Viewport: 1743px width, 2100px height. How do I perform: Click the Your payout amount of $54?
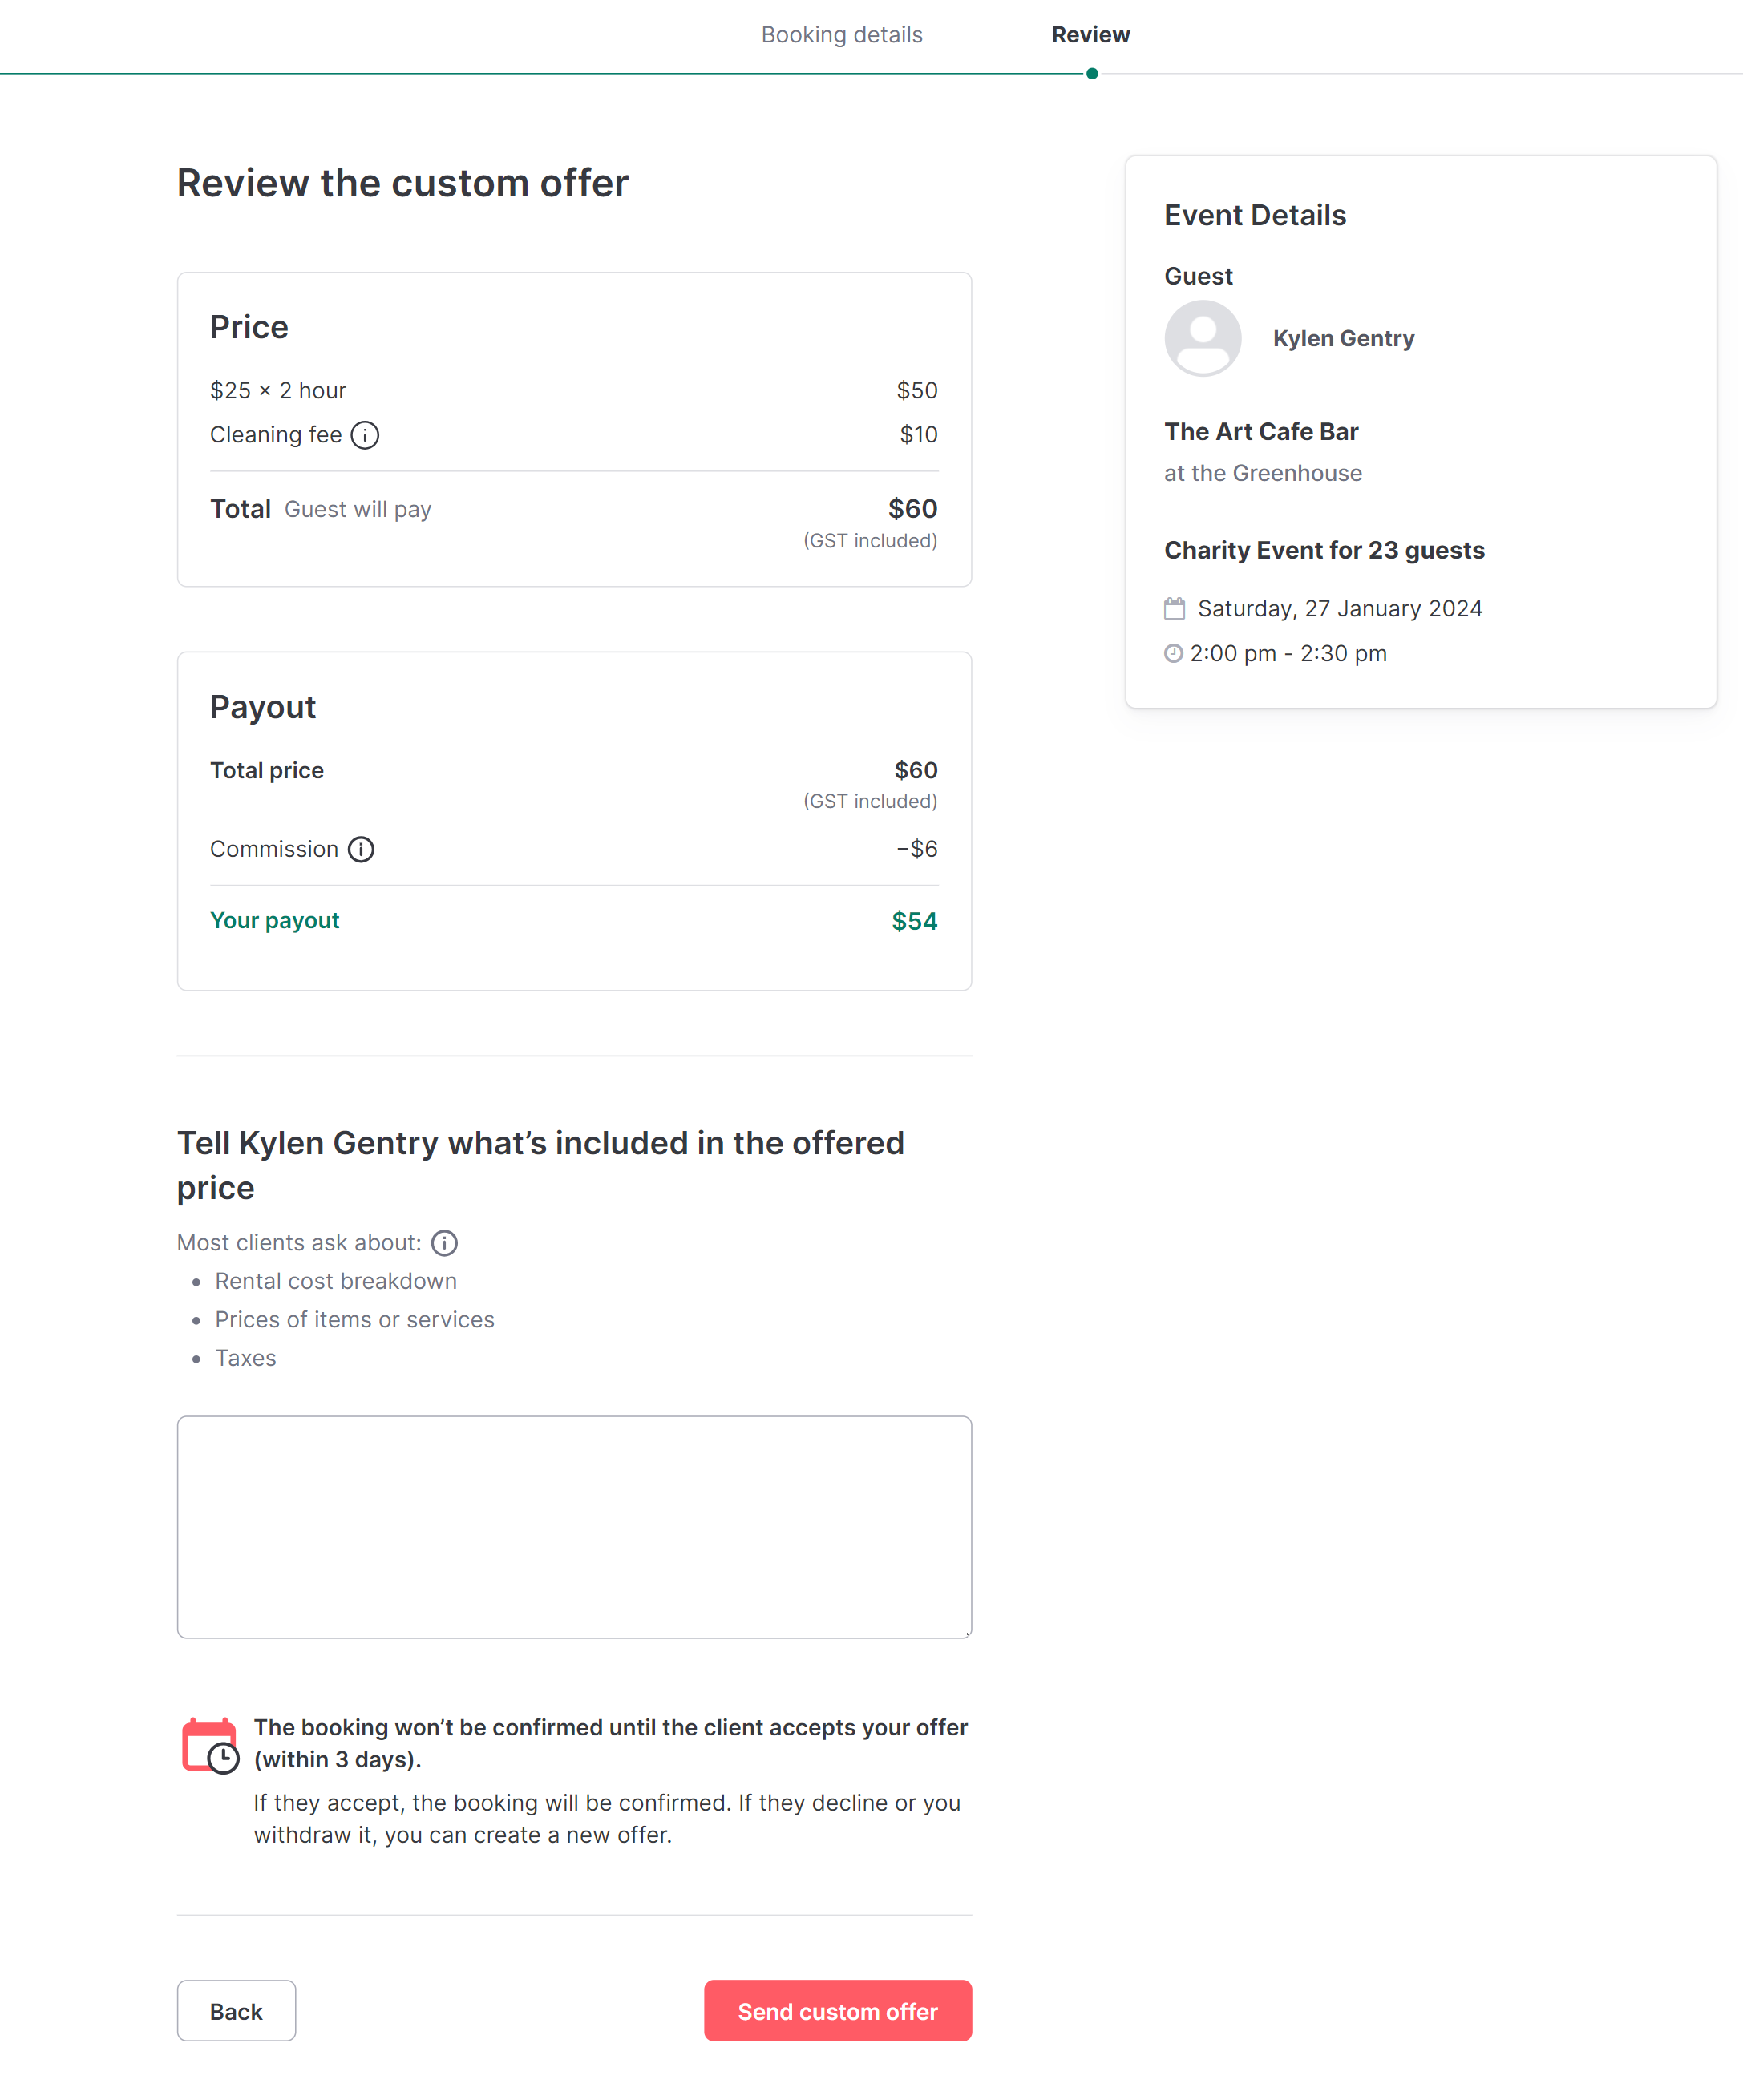[912, 920]
